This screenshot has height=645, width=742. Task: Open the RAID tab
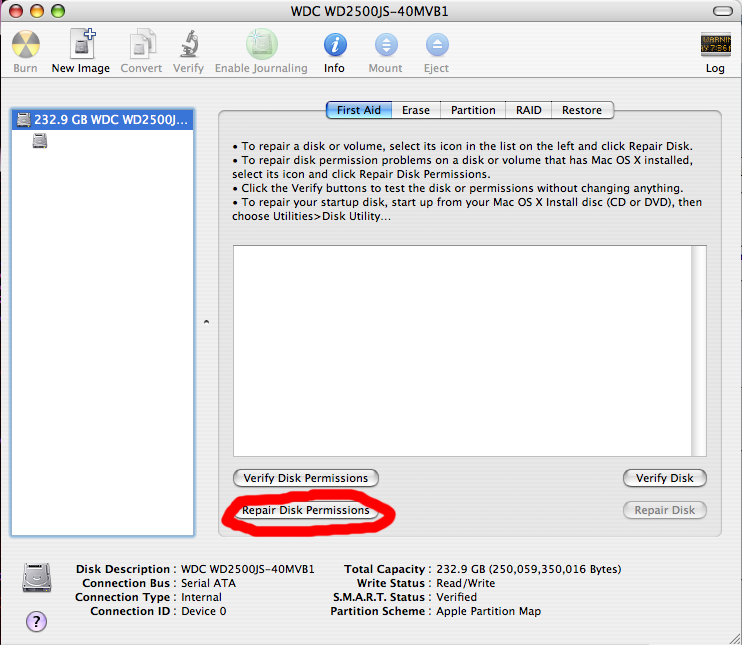click(x=529, y=110)
